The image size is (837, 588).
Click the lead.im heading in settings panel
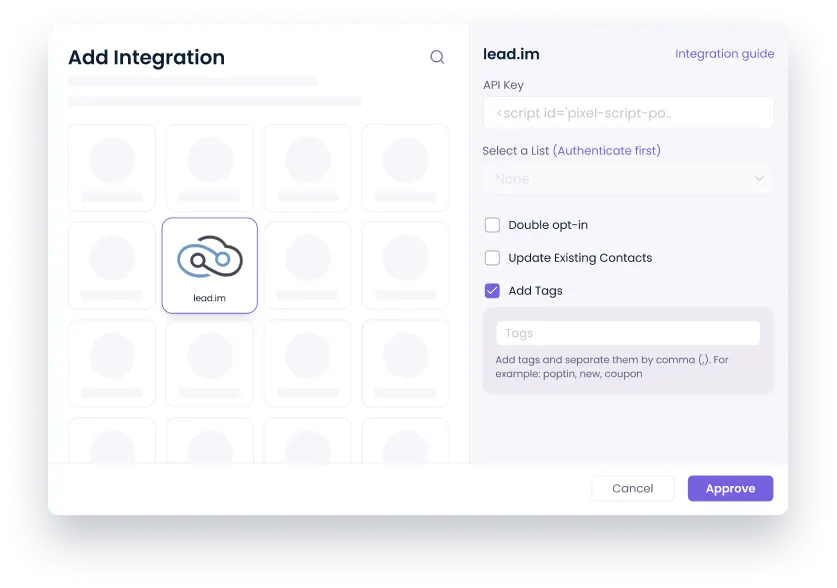(511, 54)
